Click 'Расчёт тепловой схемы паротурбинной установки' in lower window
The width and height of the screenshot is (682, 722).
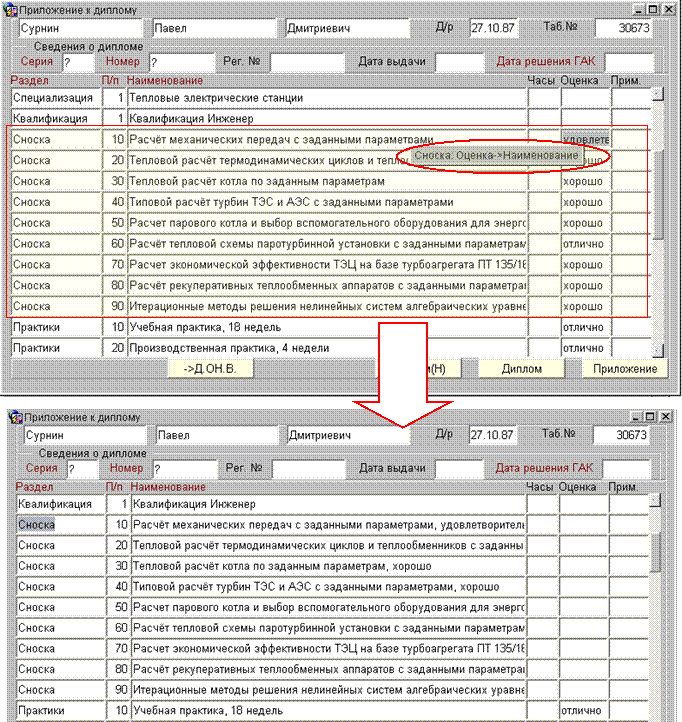click(x=328, y=628)
